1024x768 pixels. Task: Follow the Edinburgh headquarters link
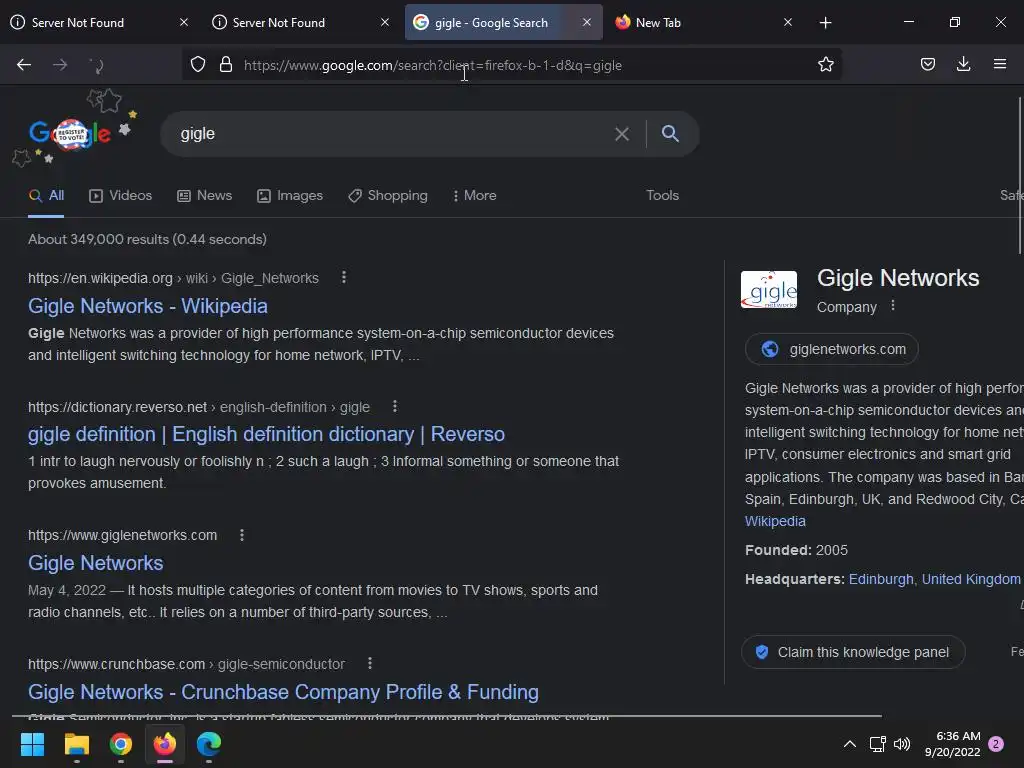tap(880, 579)
